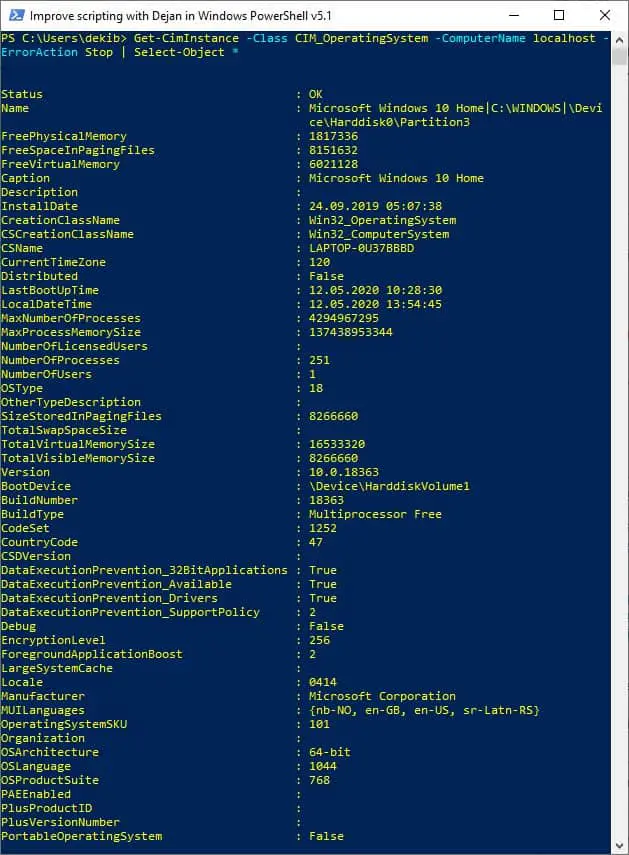629x855 pixels.
Task: Click the LastBootUpTime value
Action: 376,290
